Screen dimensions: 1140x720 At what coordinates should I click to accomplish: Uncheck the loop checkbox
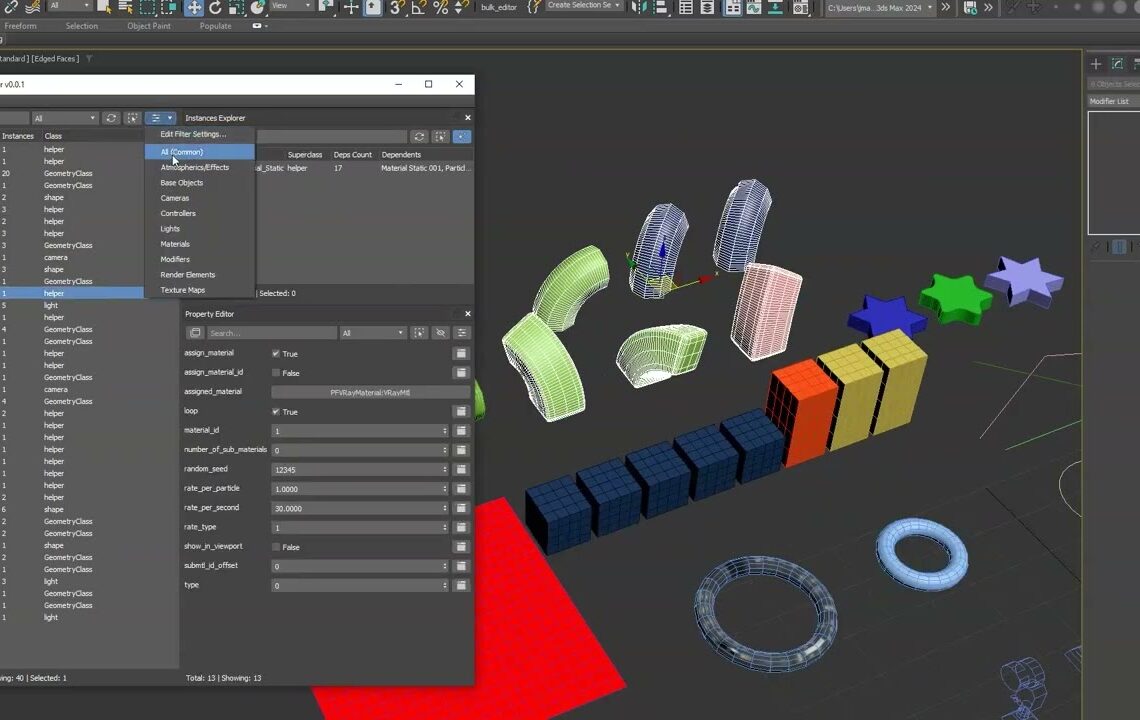pyautogui.click(x=277, y=411)
